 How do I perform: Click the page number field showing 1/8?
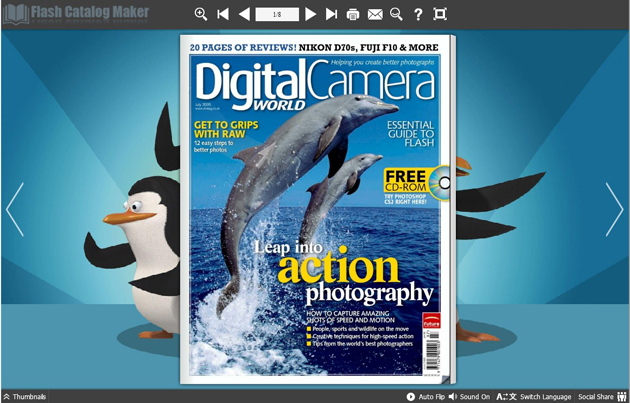tap(277, 14)
